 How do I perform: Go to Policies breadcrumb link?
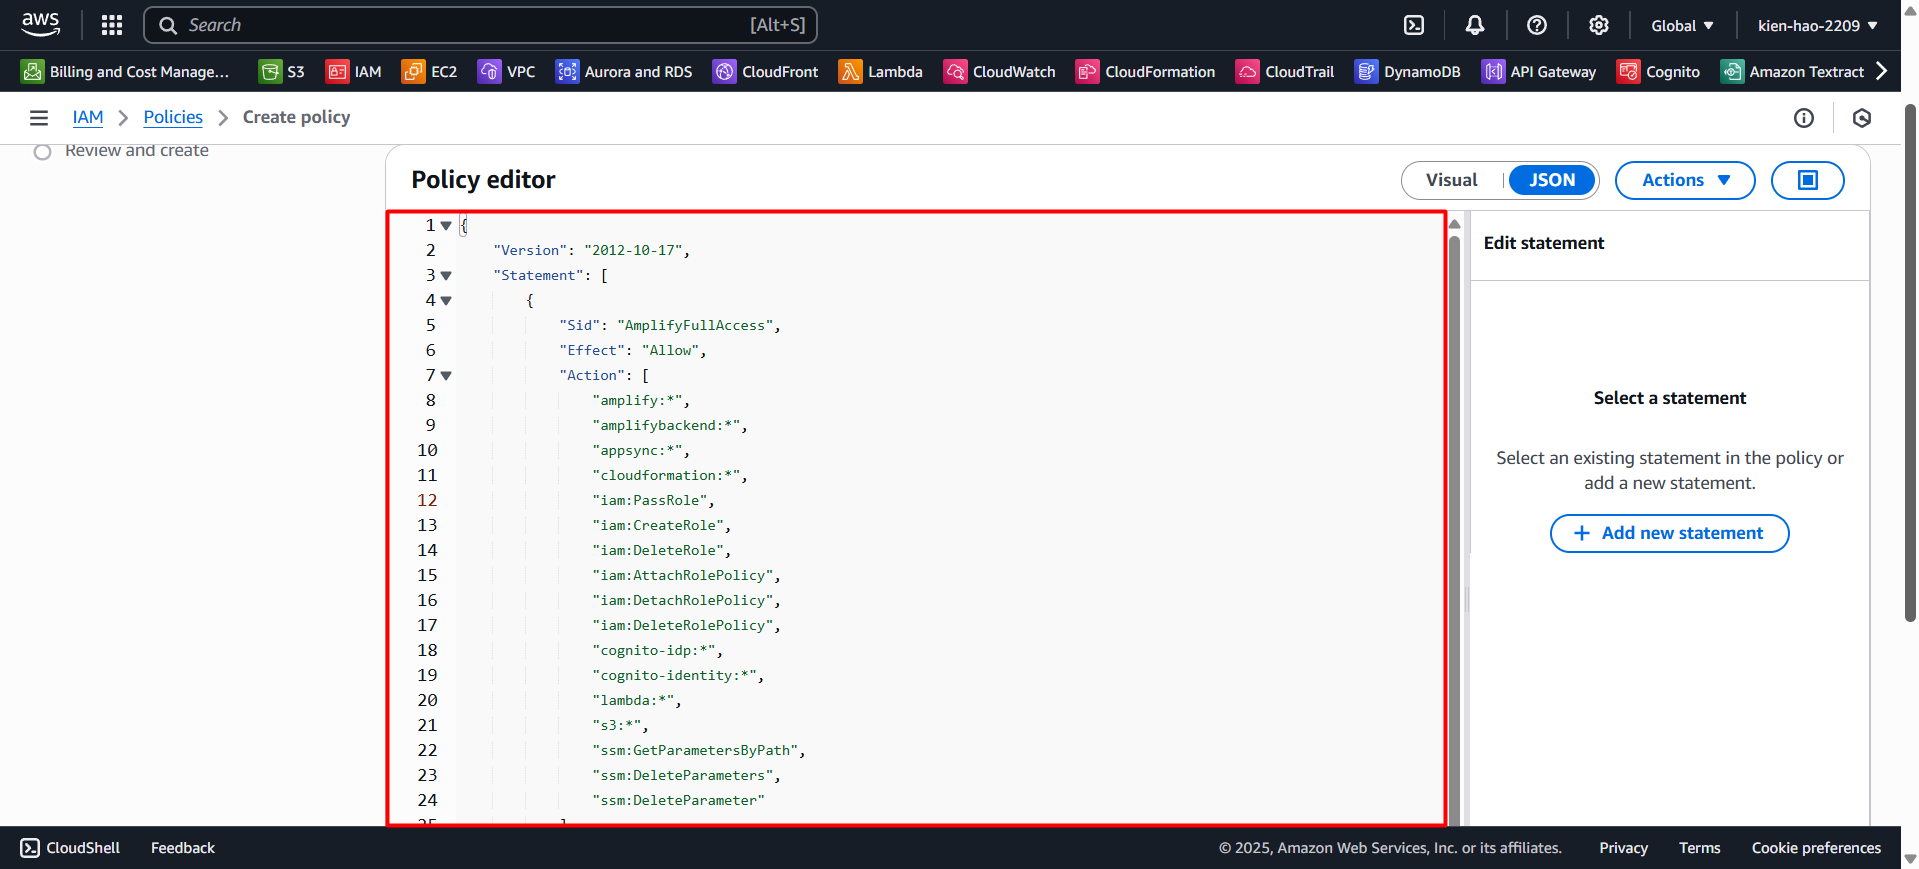pyautogui.click(x=173, y=117)
